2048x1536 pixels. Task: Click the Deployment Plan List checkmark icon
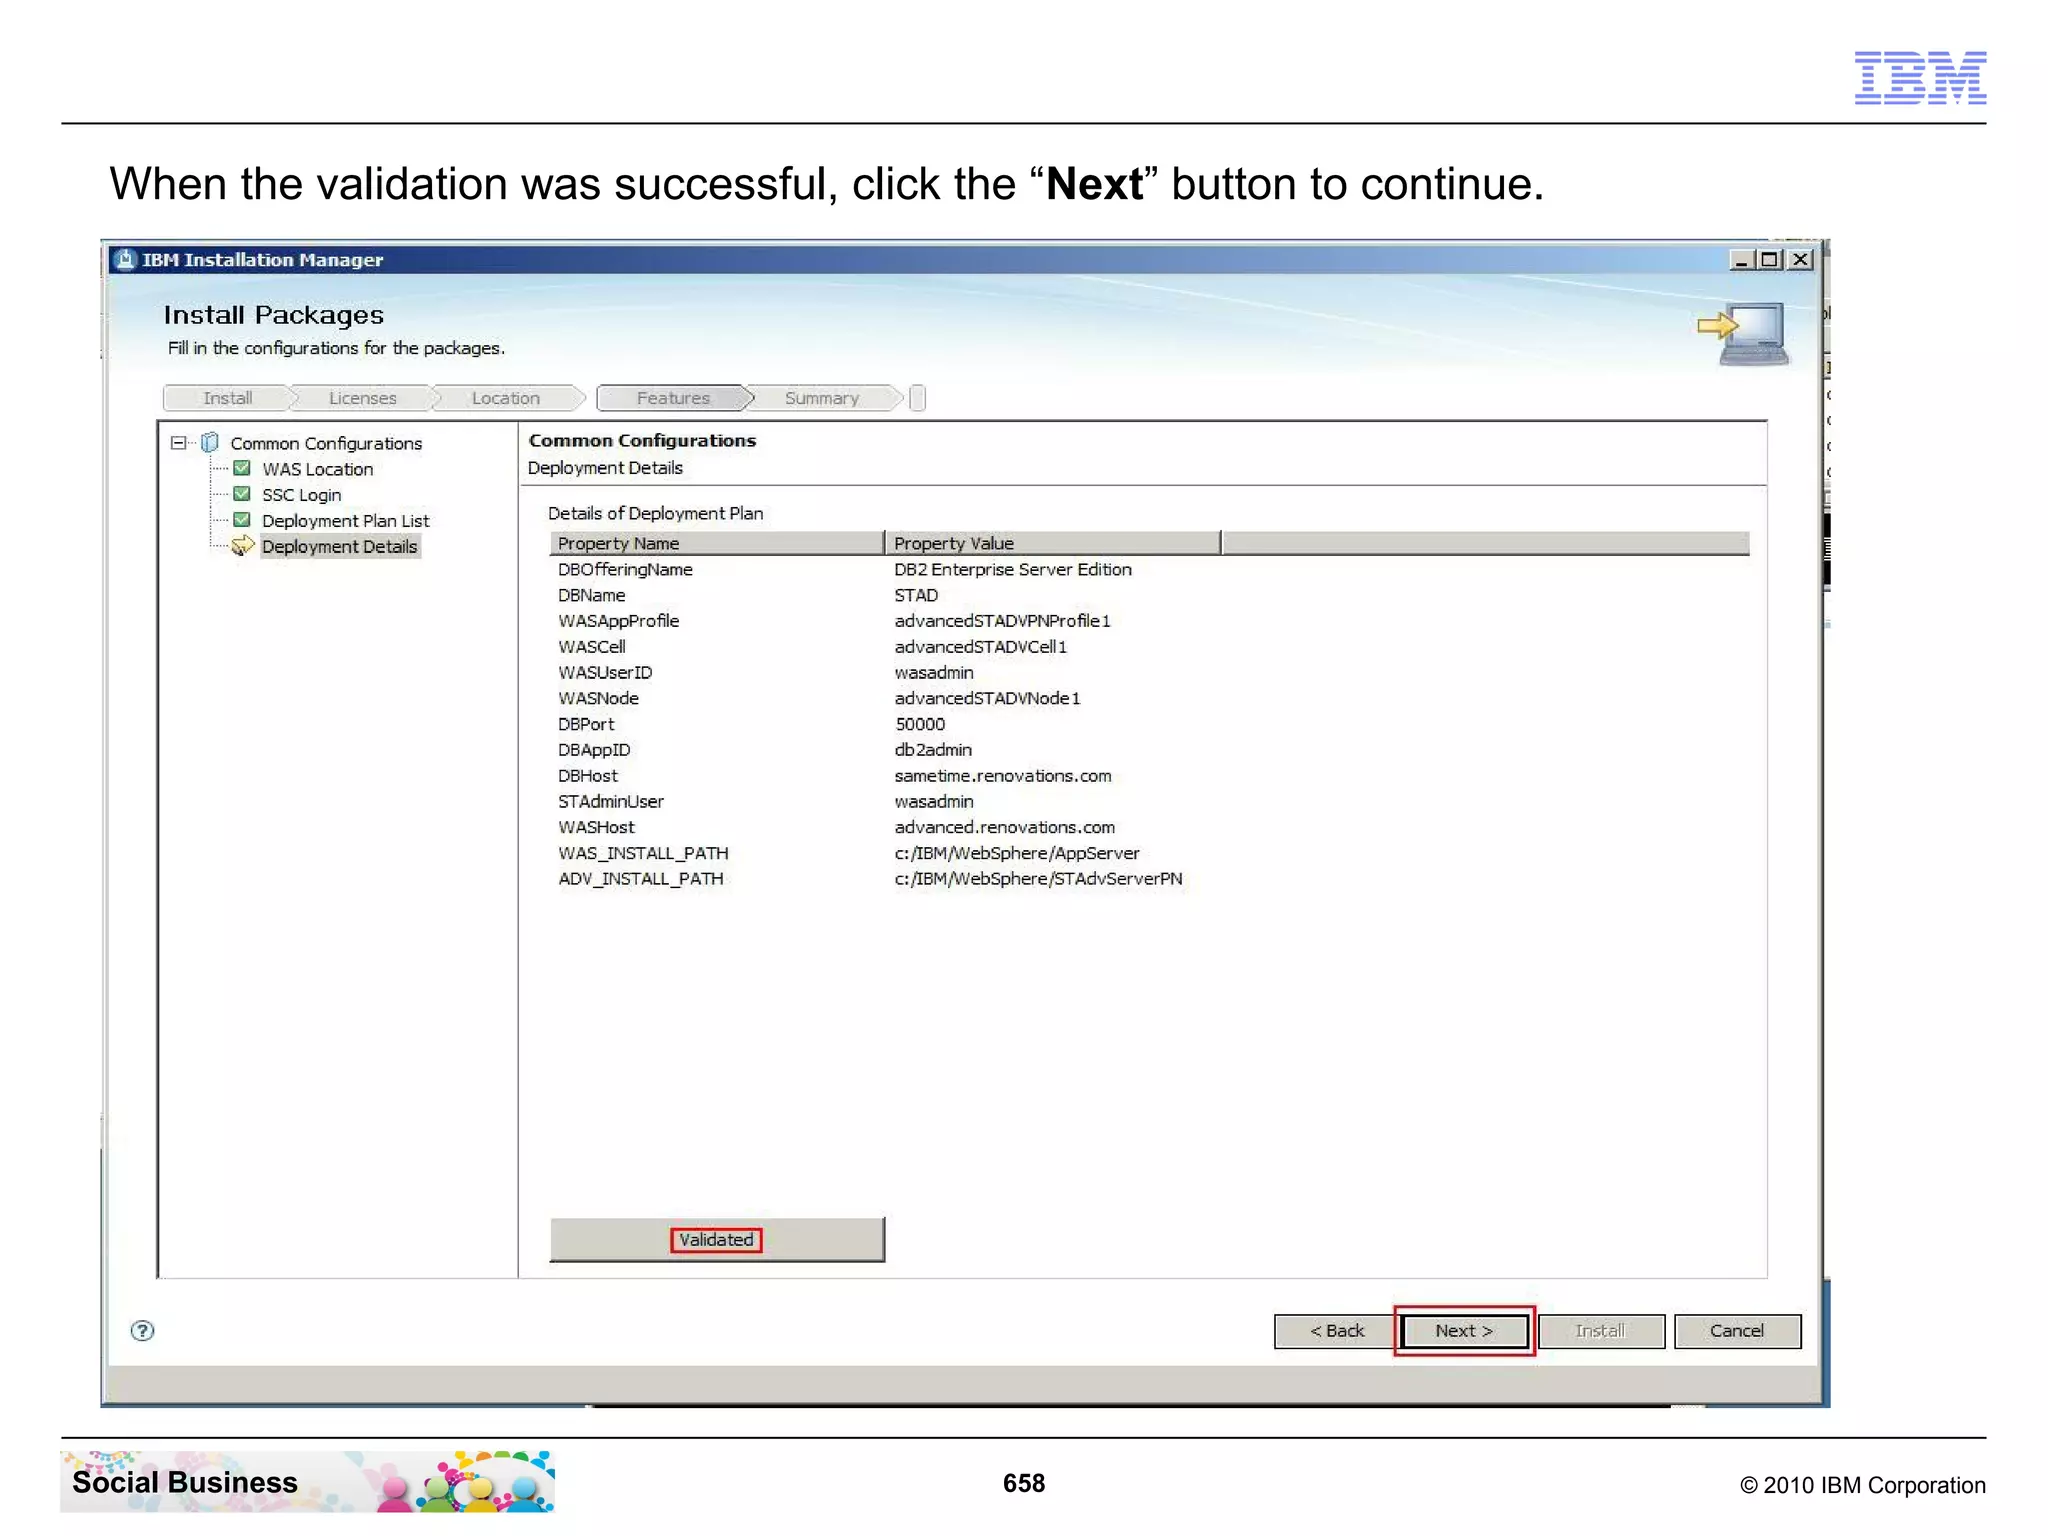[242, 520]
